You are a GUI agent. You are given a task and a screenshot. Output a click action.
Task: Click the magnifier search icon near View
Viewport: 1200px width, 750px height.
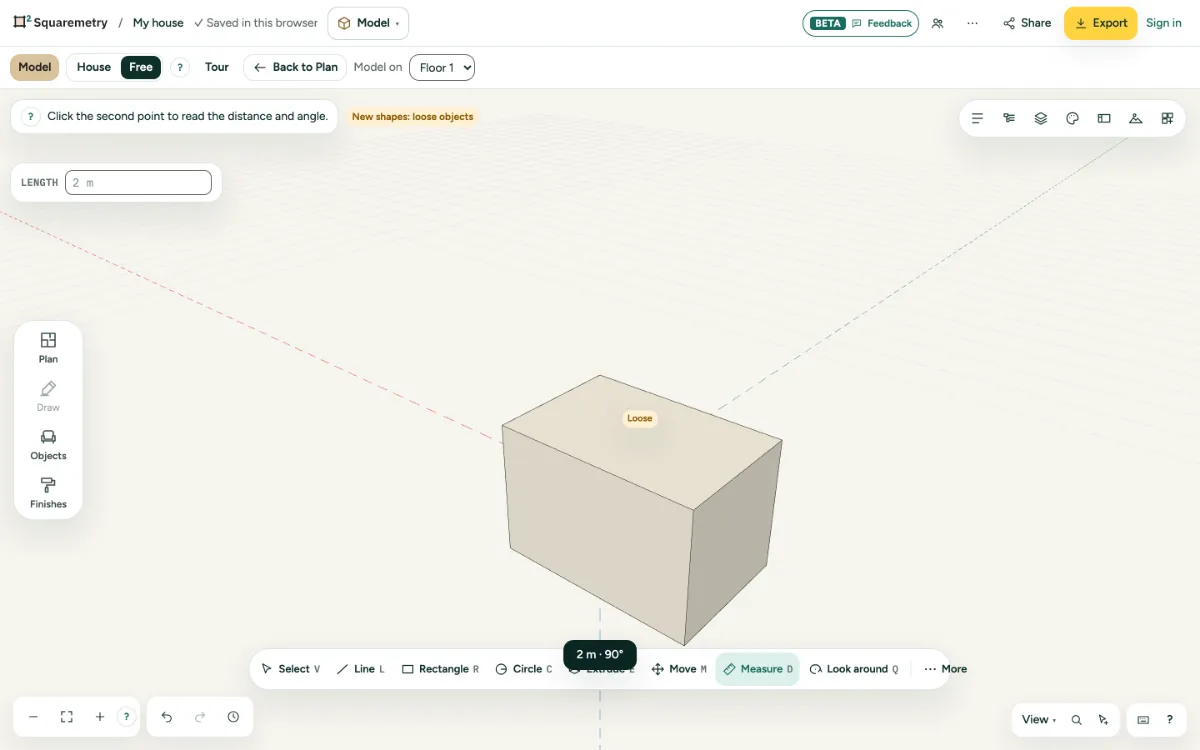pyautogui.click(x=1077, y=720)
